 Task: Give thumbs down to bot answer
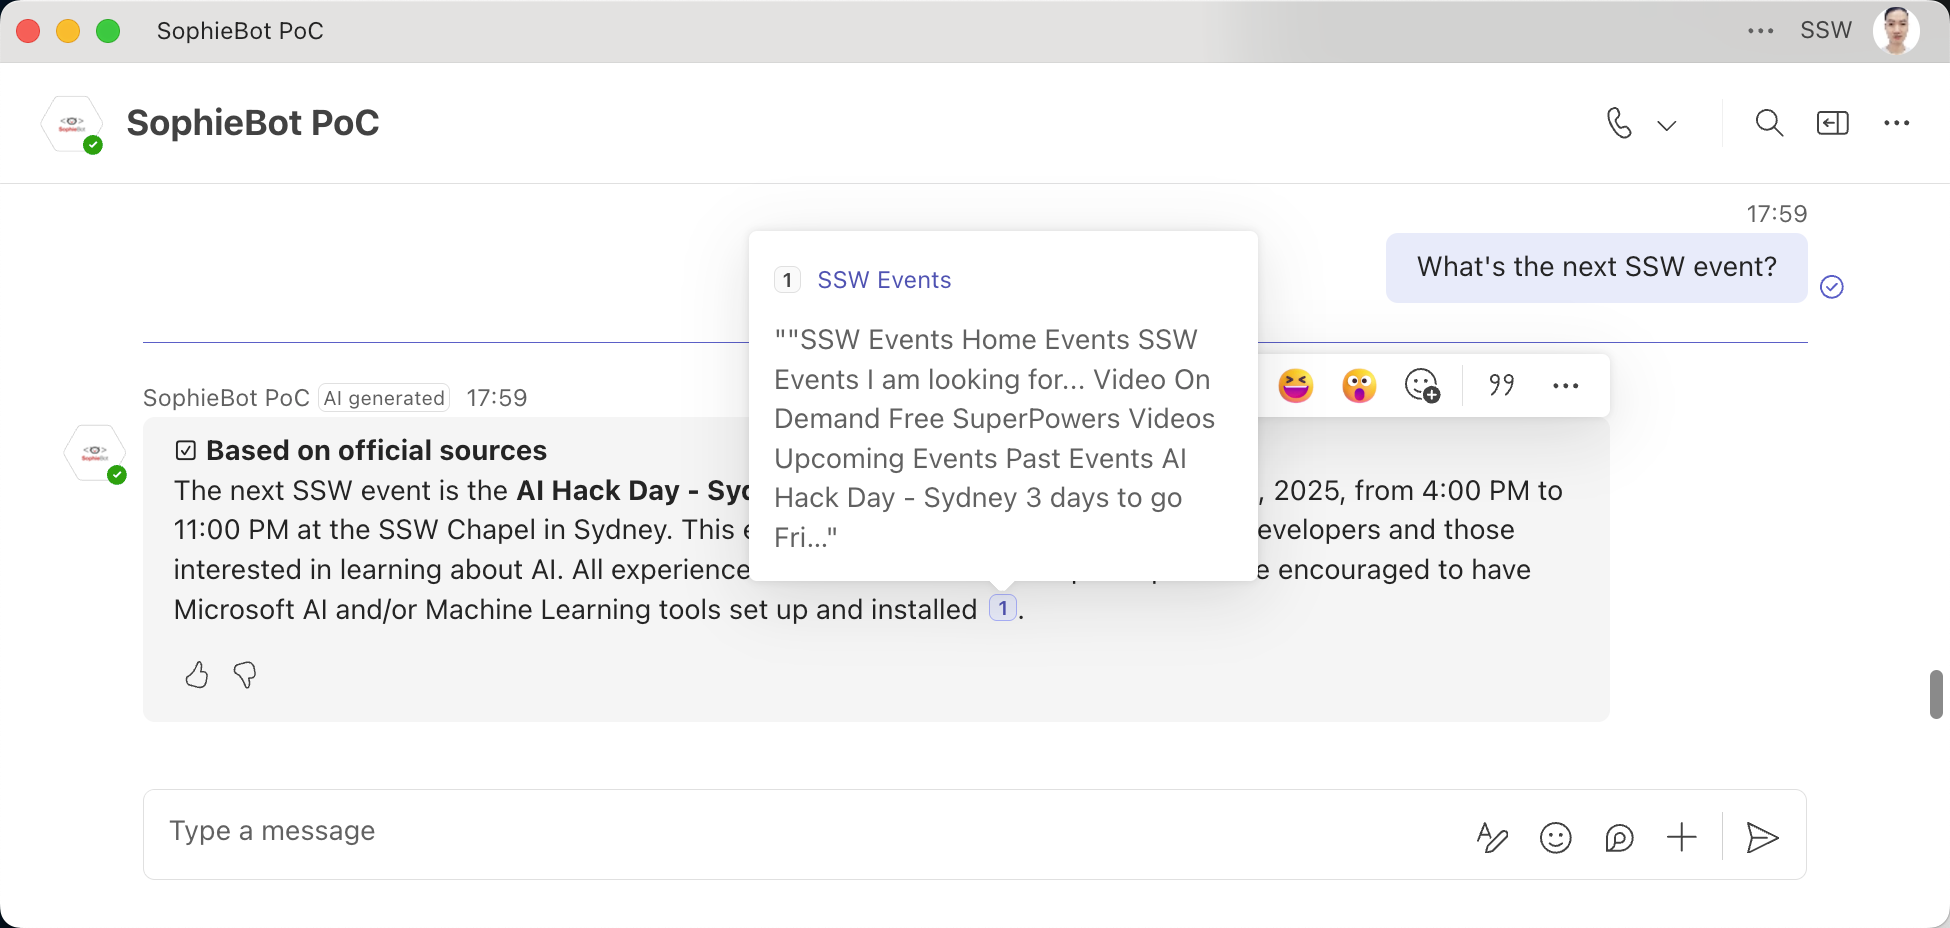[245, 675]
